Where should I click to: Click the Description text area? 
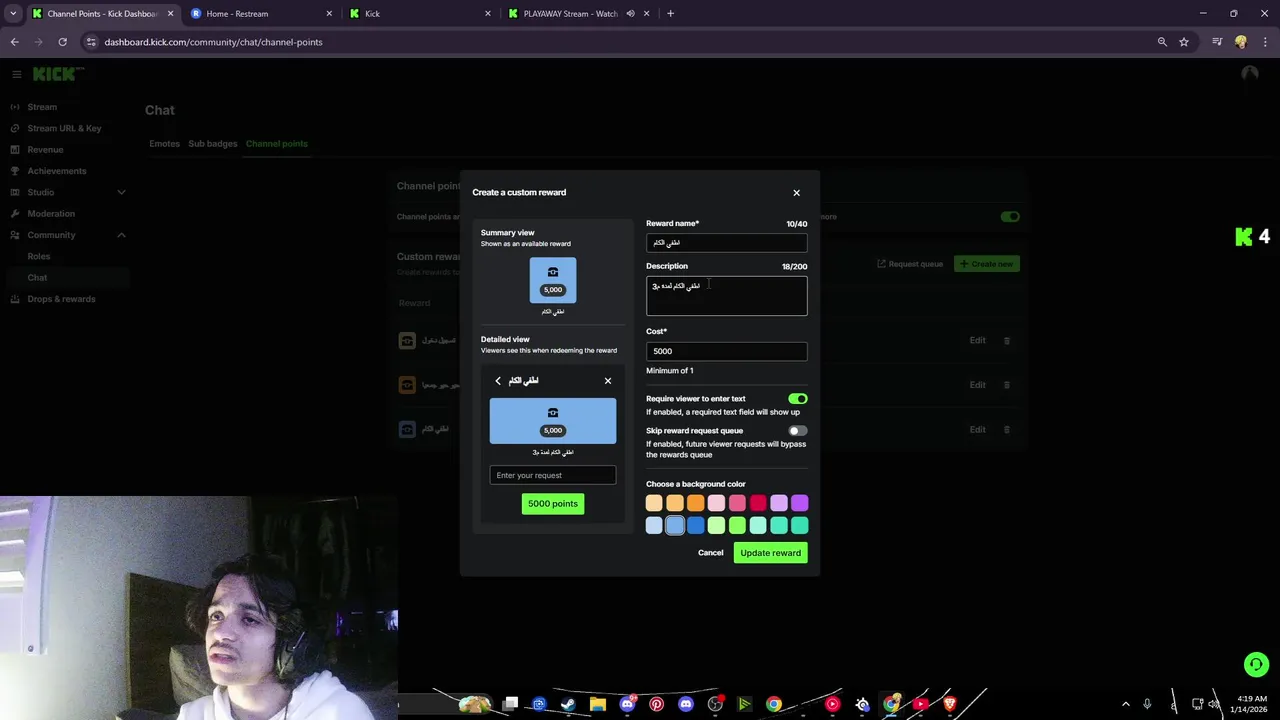[726, 296]
